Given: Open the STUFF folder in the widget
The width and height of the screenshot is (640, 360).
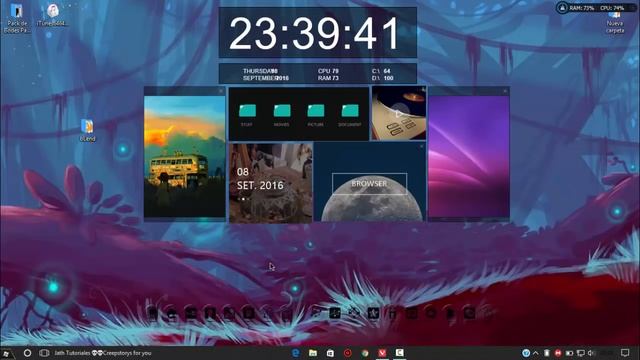Looking at the screenshot, I should pos(247,111).
